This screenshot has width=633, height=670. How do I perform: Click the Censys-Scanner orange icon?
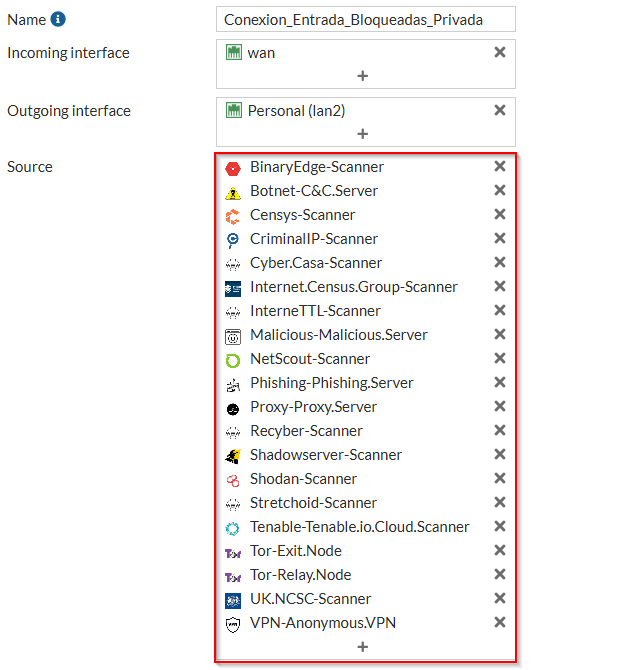click(233, 215)
